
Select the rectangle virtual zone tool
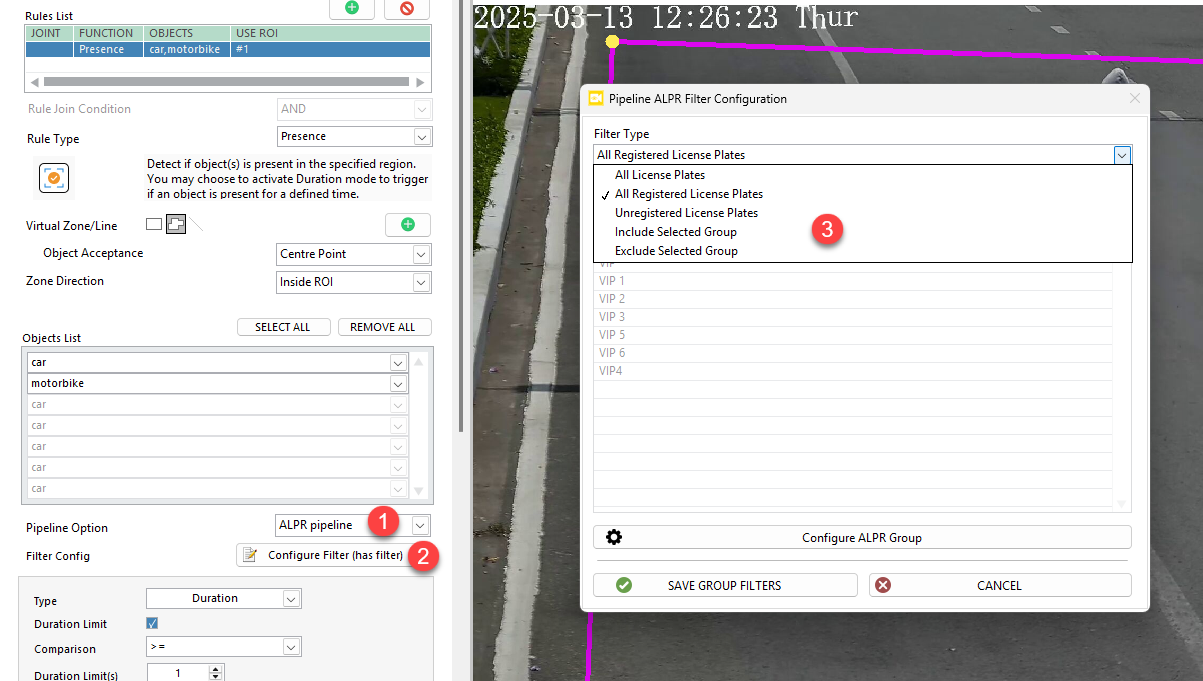pyautogui.click(x=153, y=224)
